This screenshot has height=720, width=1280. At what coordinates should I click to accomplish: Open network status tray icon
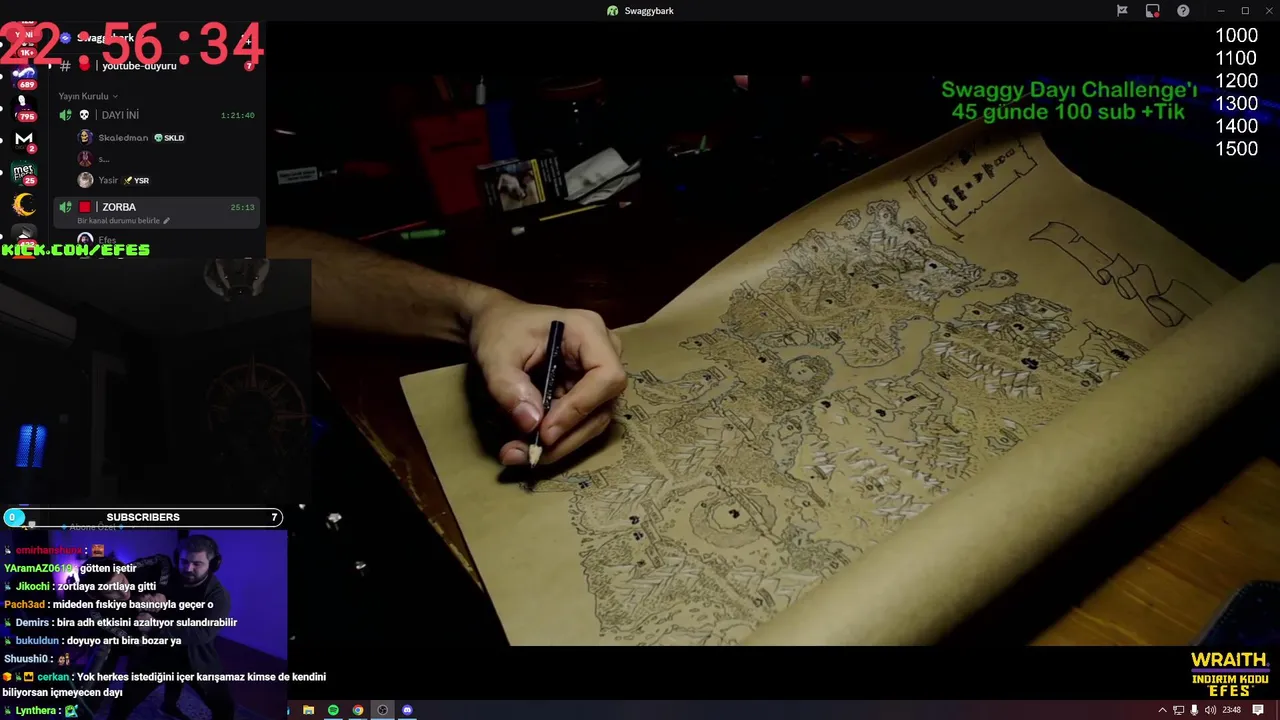click(x=1178, y=710)
